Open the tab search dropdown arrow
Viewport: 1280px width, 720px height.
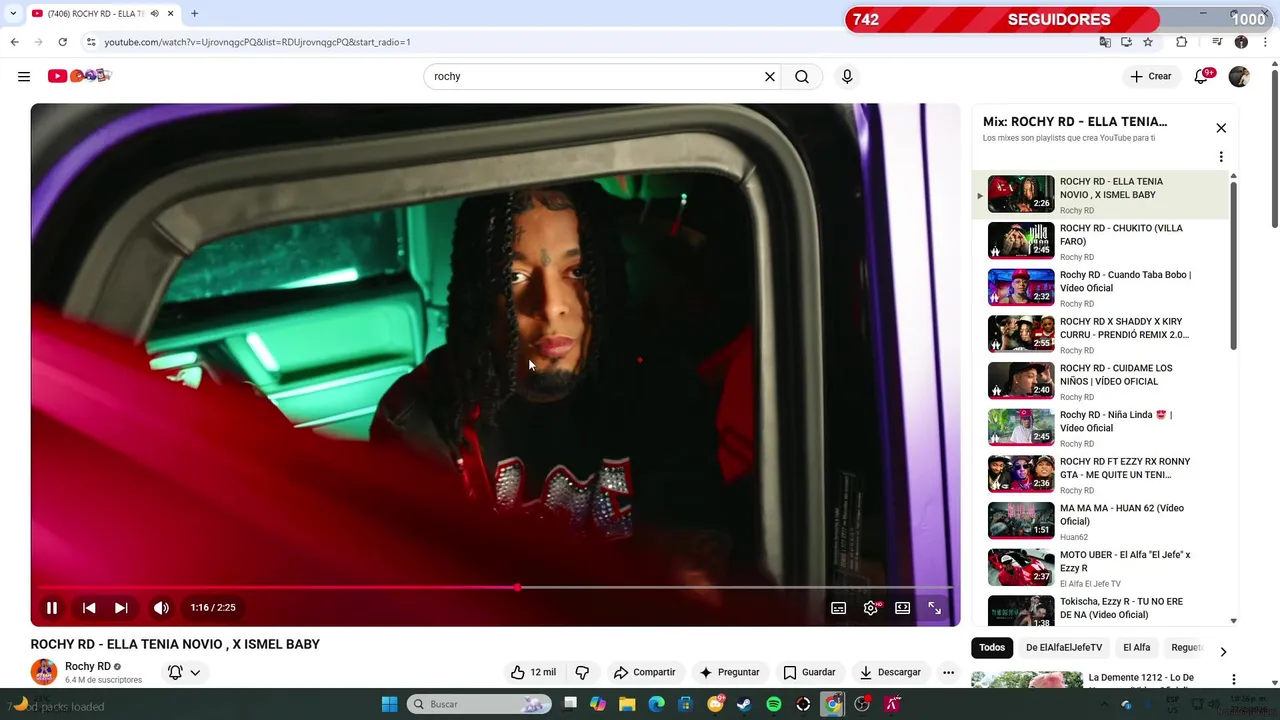pos(13,13)
